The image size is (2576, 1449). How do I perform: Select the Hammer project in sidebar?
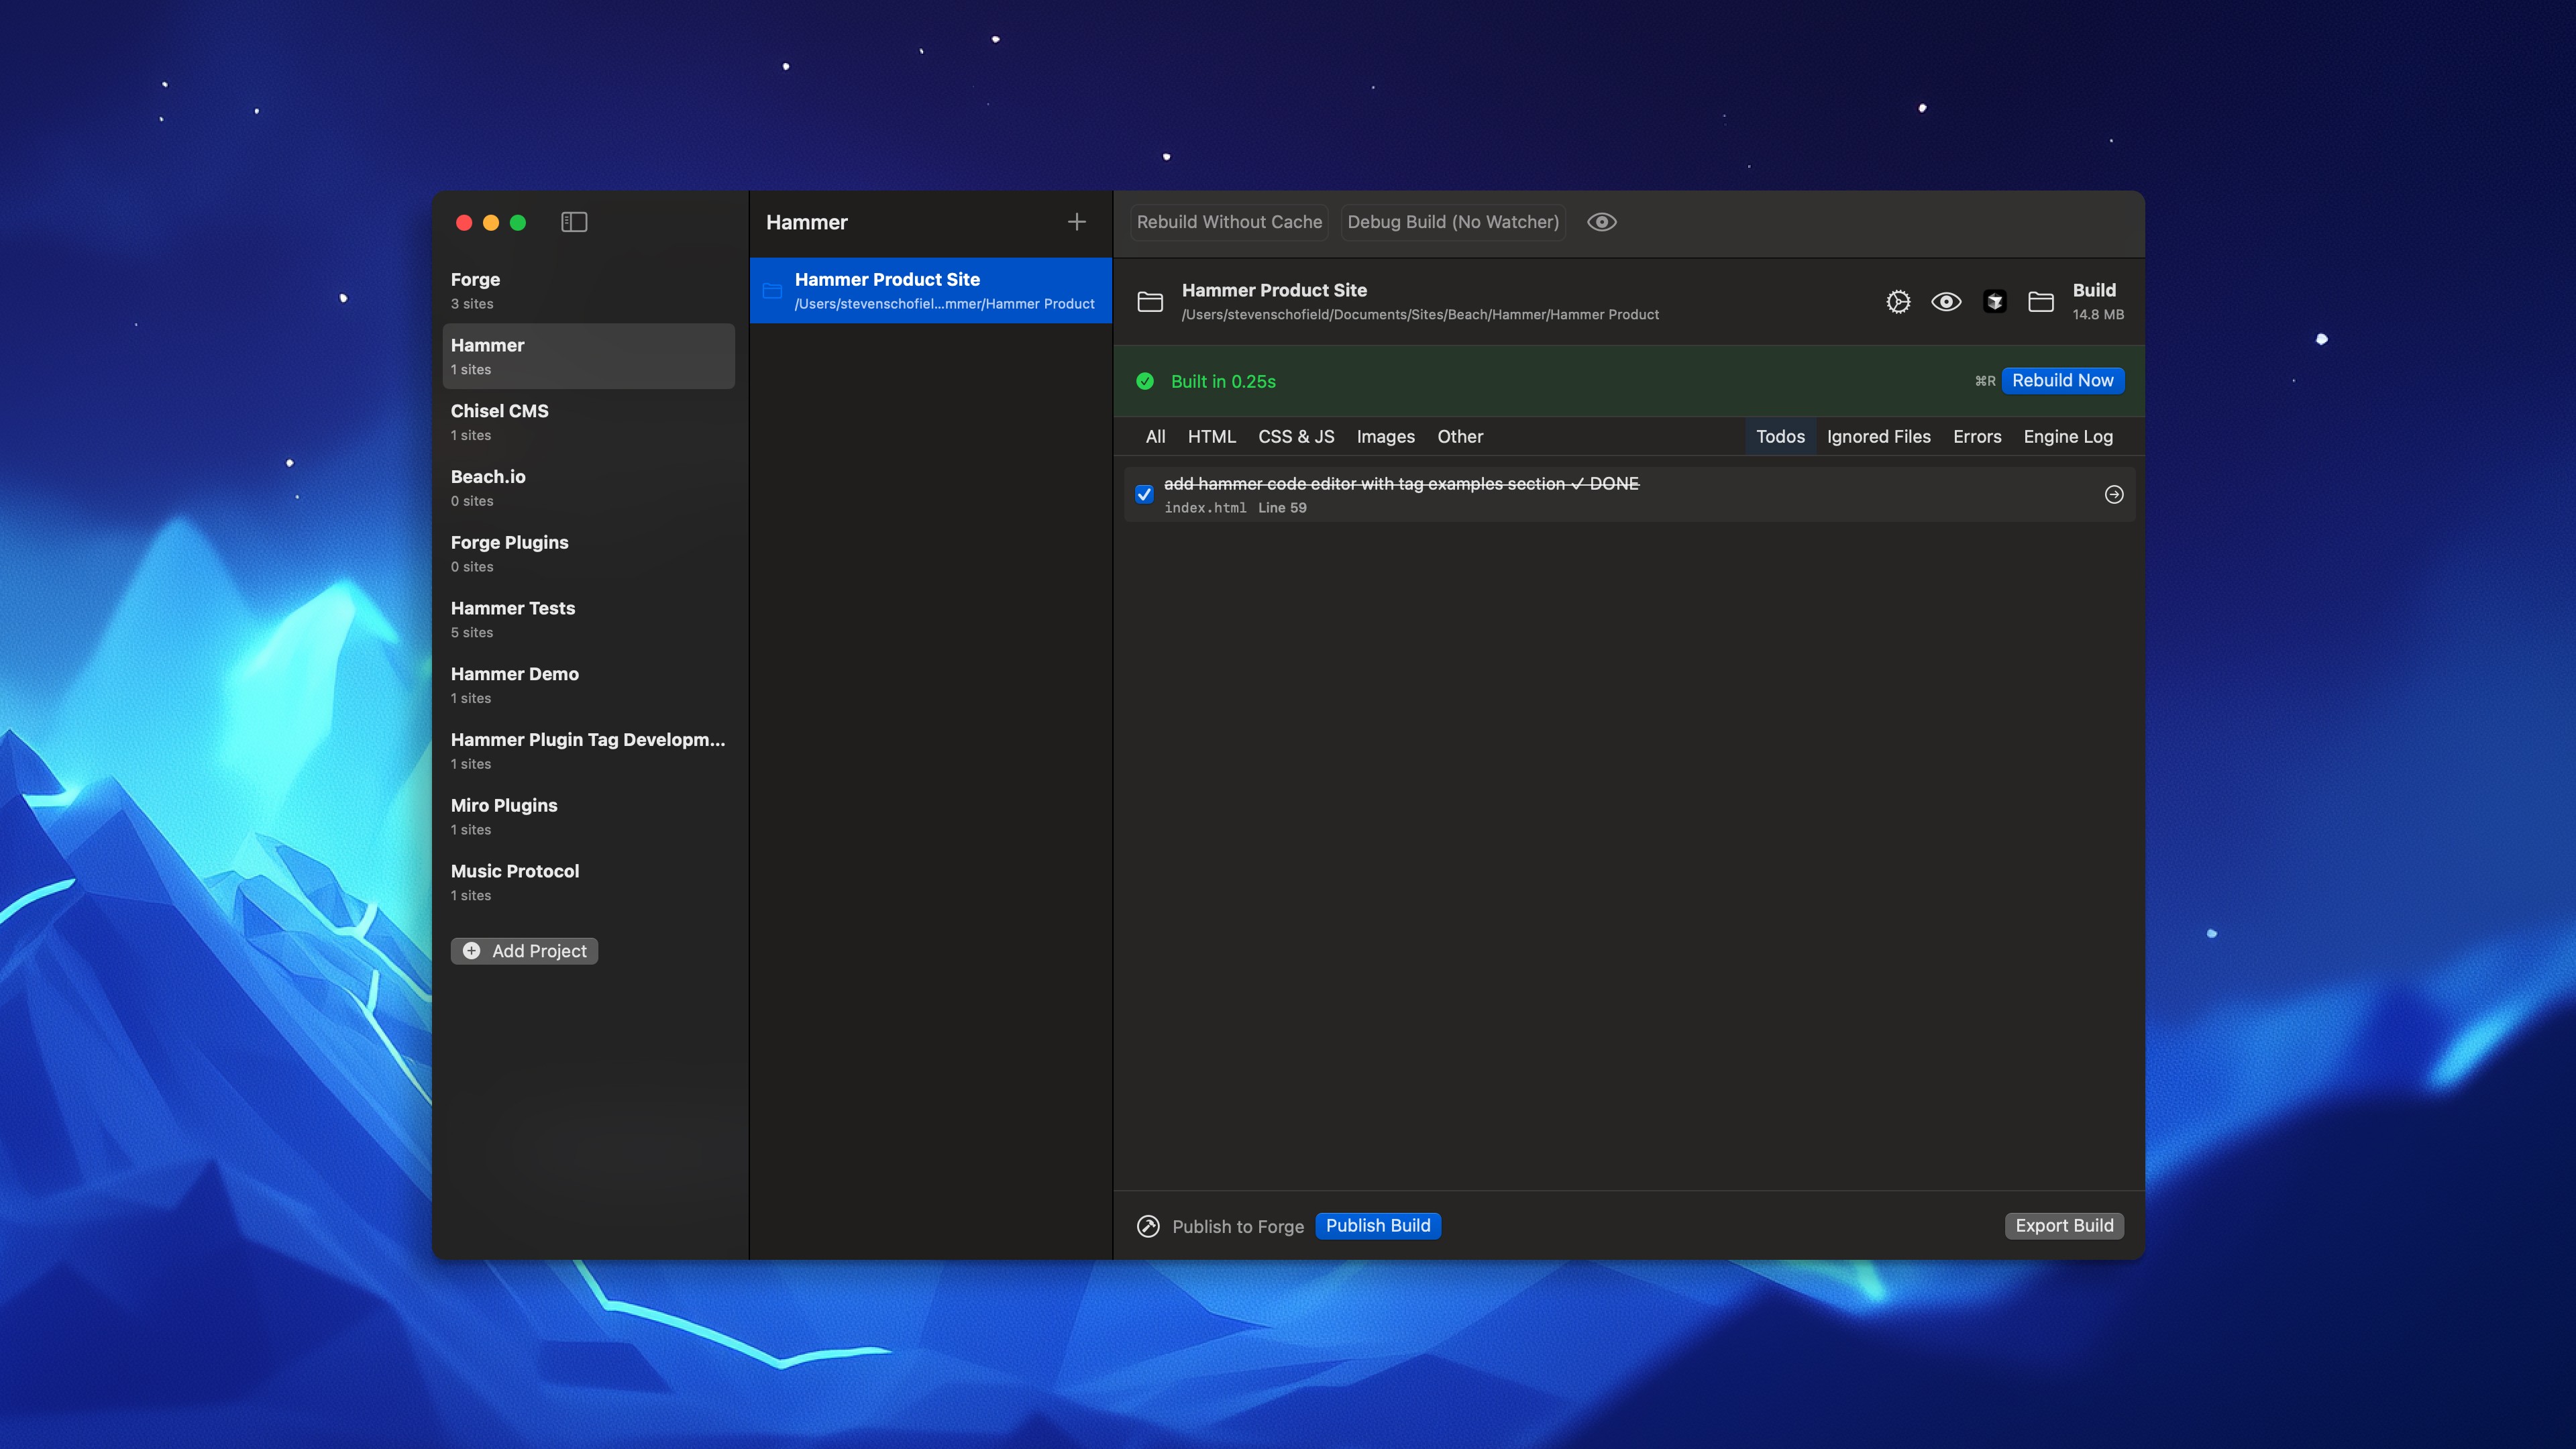pyautogui.click(x=588, y=356)
